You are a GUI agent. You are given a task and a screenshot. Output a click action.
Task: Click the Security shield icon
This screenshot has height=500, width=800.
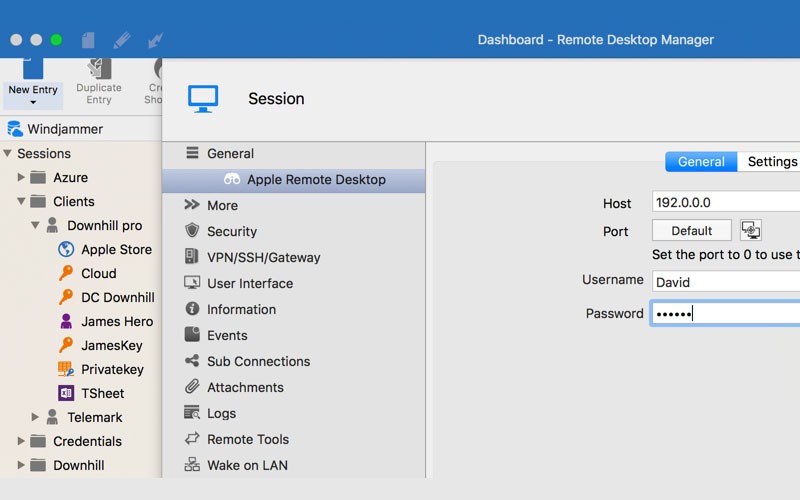pos(192,231)
